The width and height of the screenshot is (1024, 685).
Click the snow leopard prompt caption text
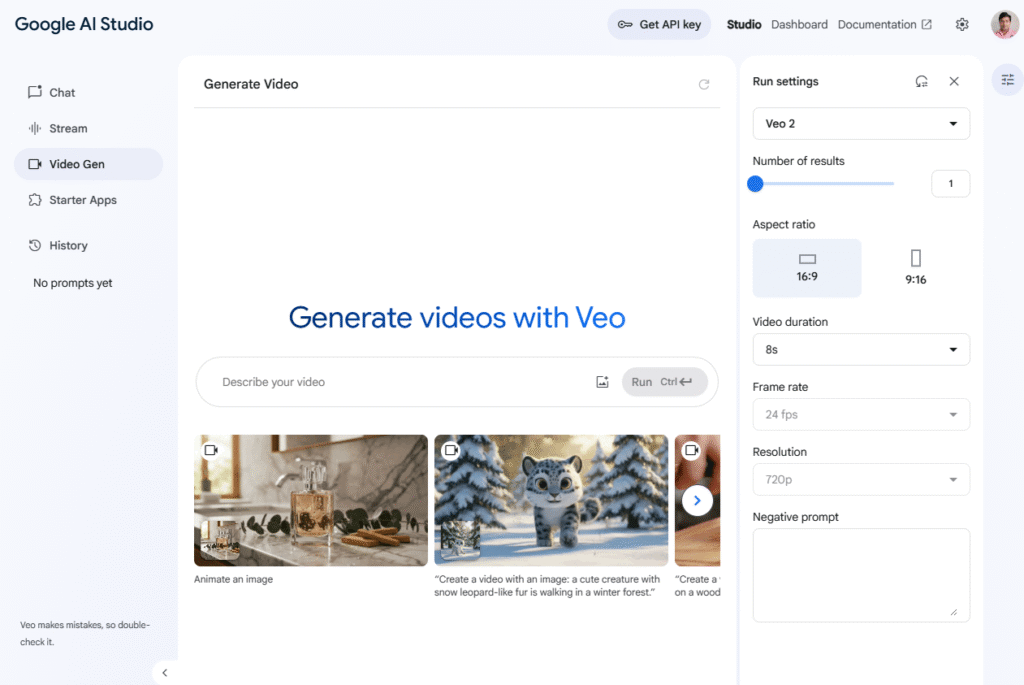(x=547, y=586)
